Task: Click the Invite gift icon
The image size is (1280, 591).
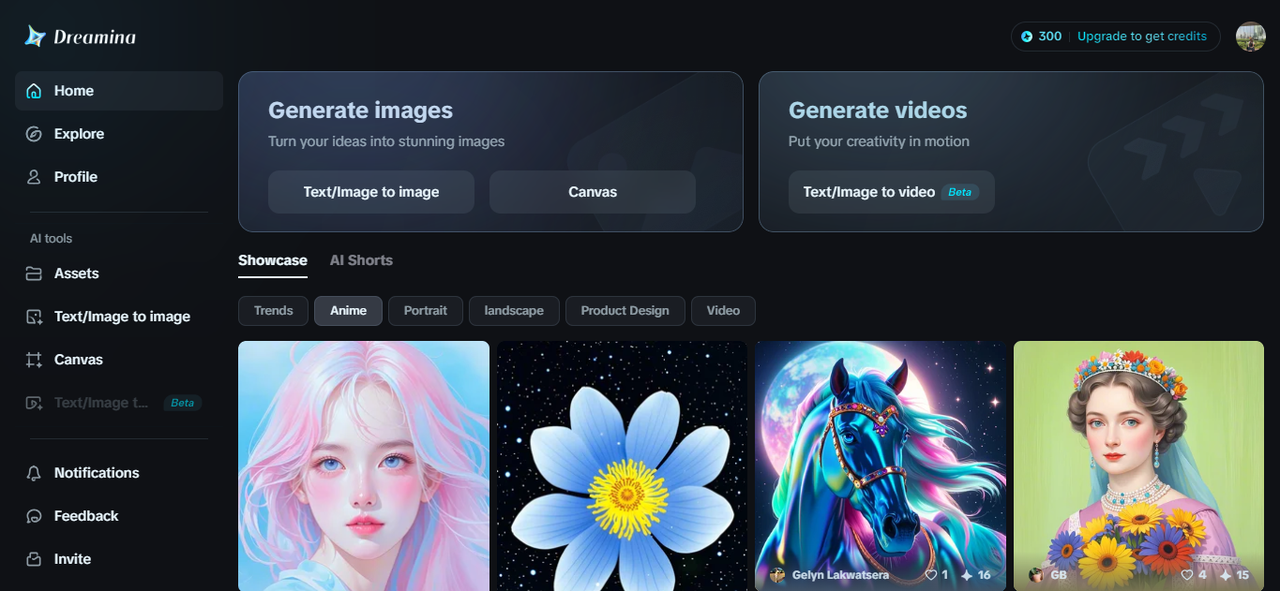Action: tap(34, 559)
